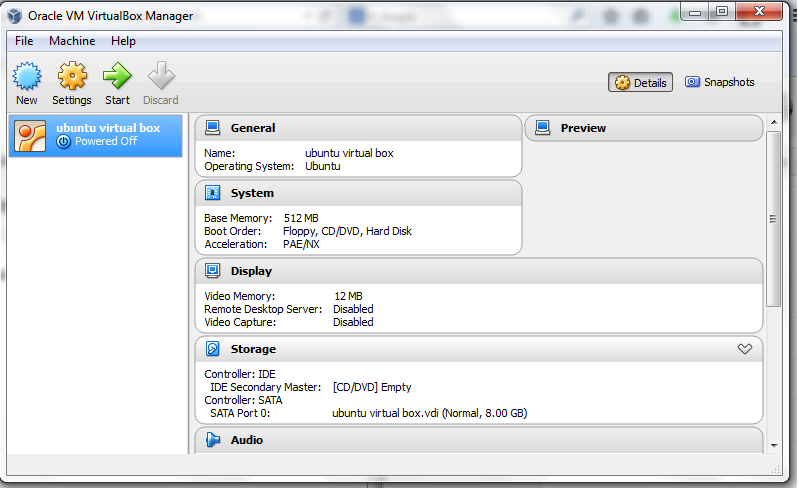
Task: Minimize the VirtualBox Manager window
Action: click(x=695, y=12)
